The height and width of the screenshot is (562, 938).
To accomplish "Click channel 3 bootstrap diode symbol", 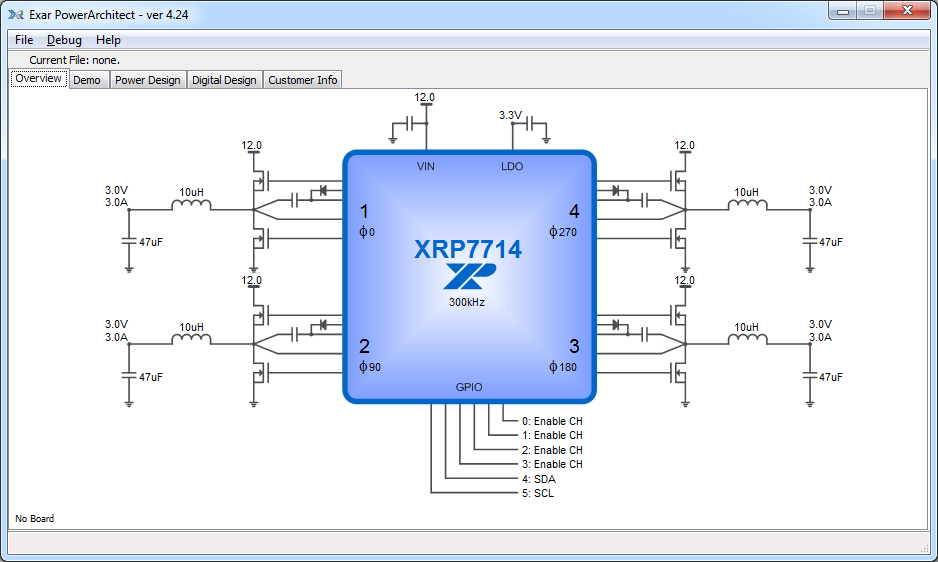I will 616,325.
